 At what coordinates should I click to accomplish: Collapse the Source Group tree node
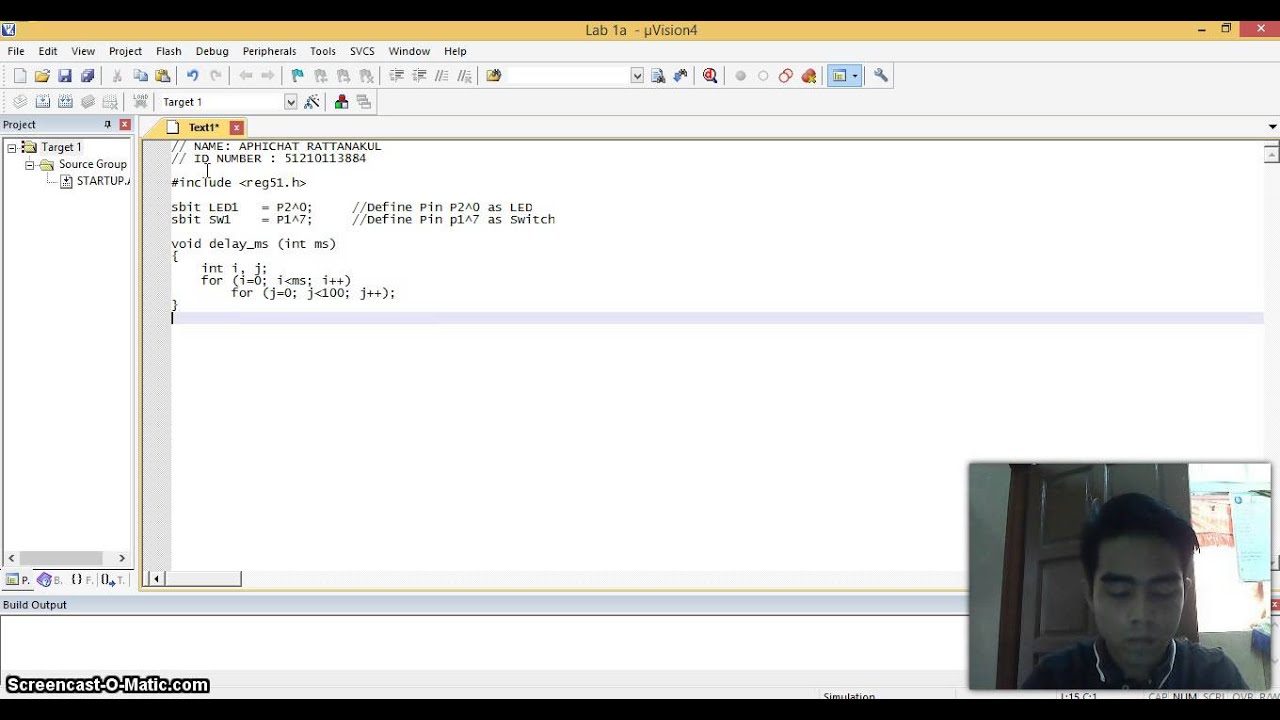point(30,165)
